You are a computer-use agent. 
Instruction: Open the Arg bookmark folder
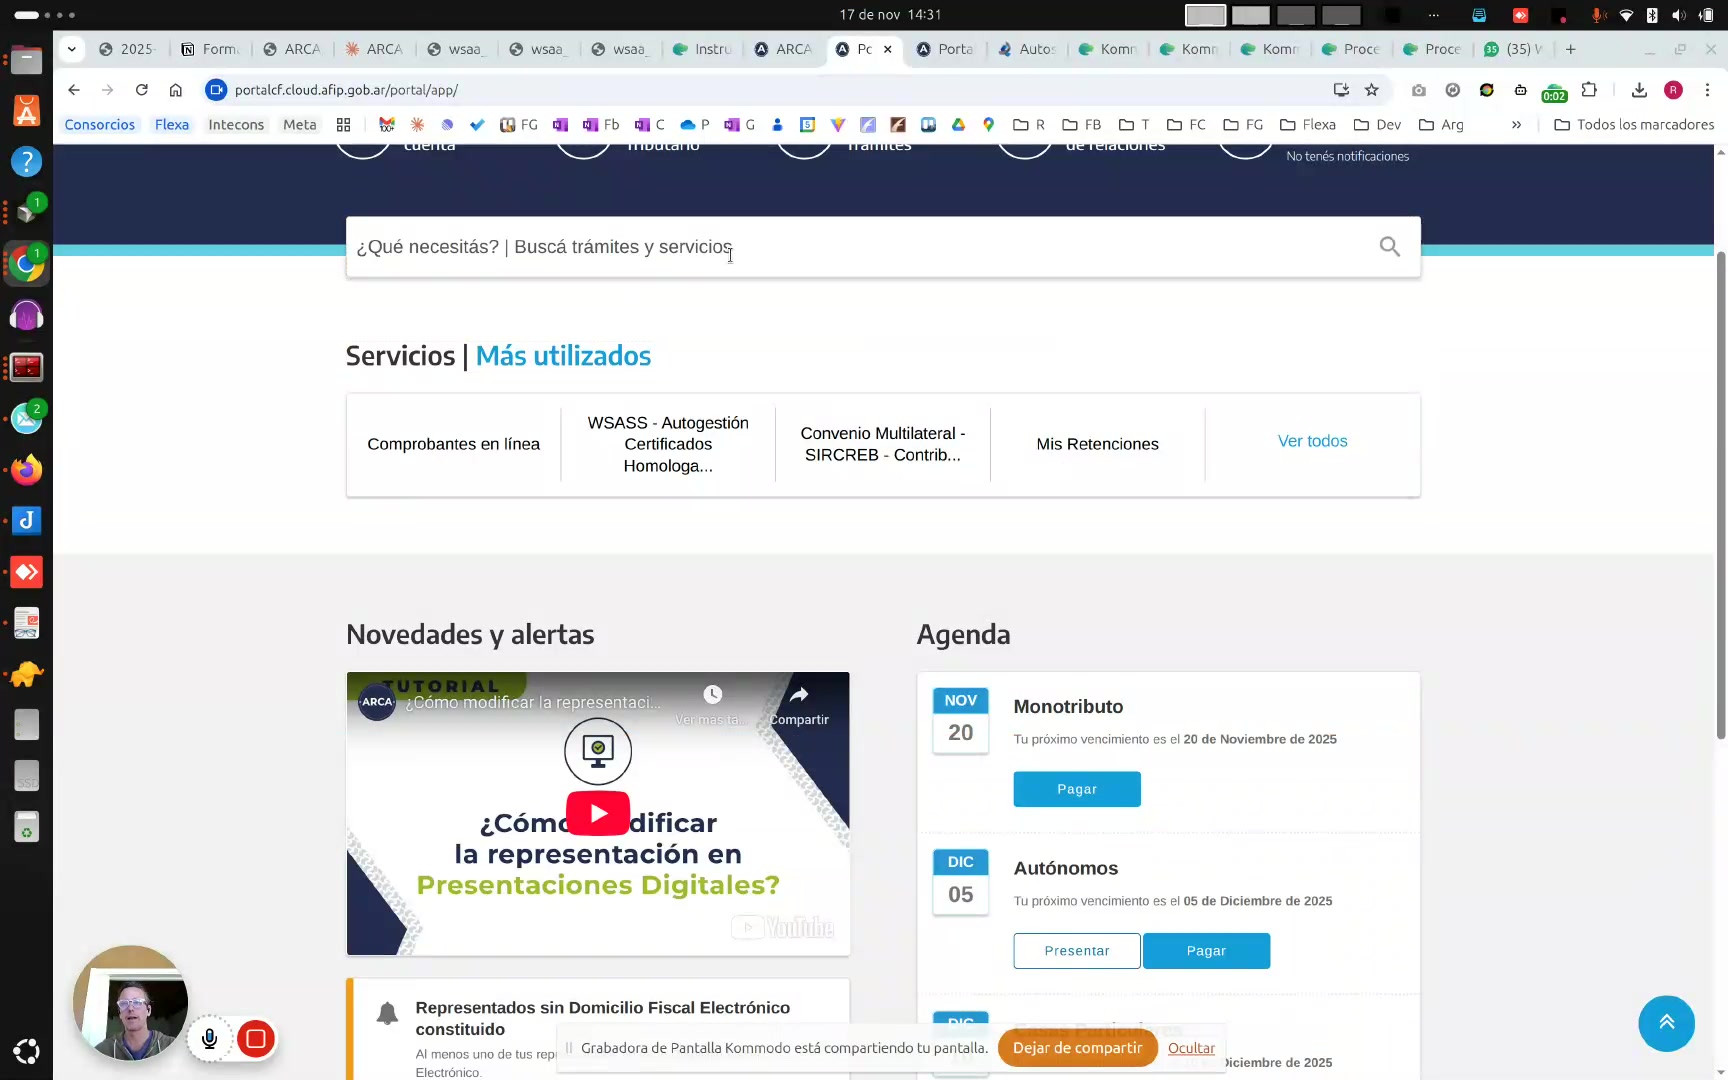(x=1441, y=125)
